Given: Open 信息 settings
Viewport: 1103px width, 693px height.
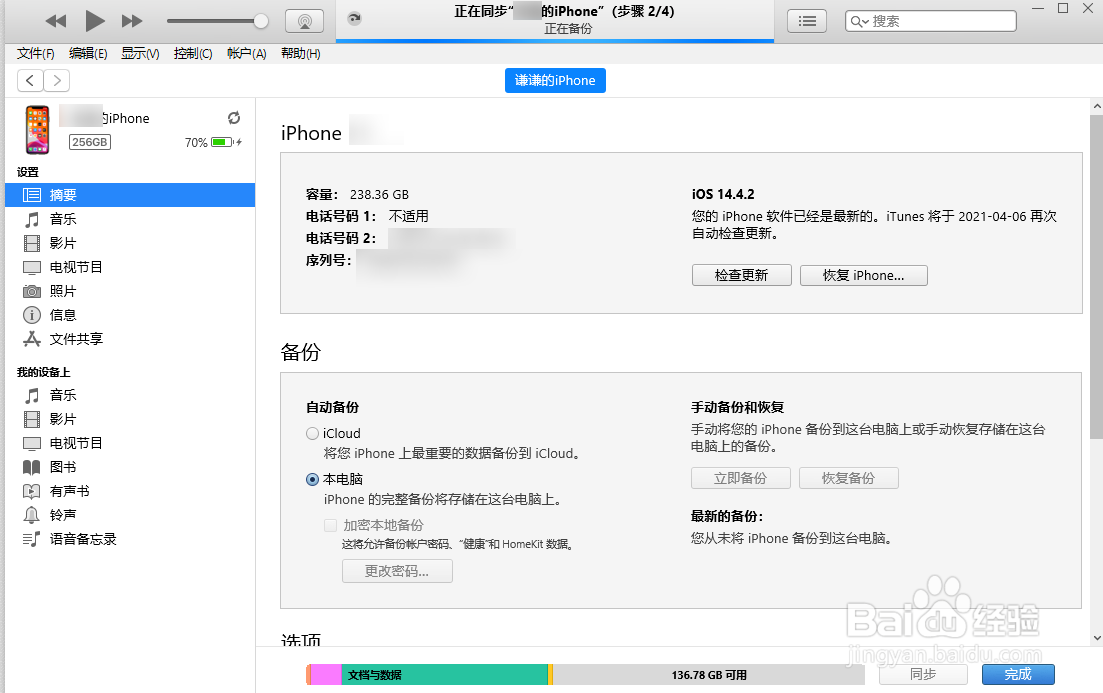Looking at the screenshot, I should click(130, 314).
